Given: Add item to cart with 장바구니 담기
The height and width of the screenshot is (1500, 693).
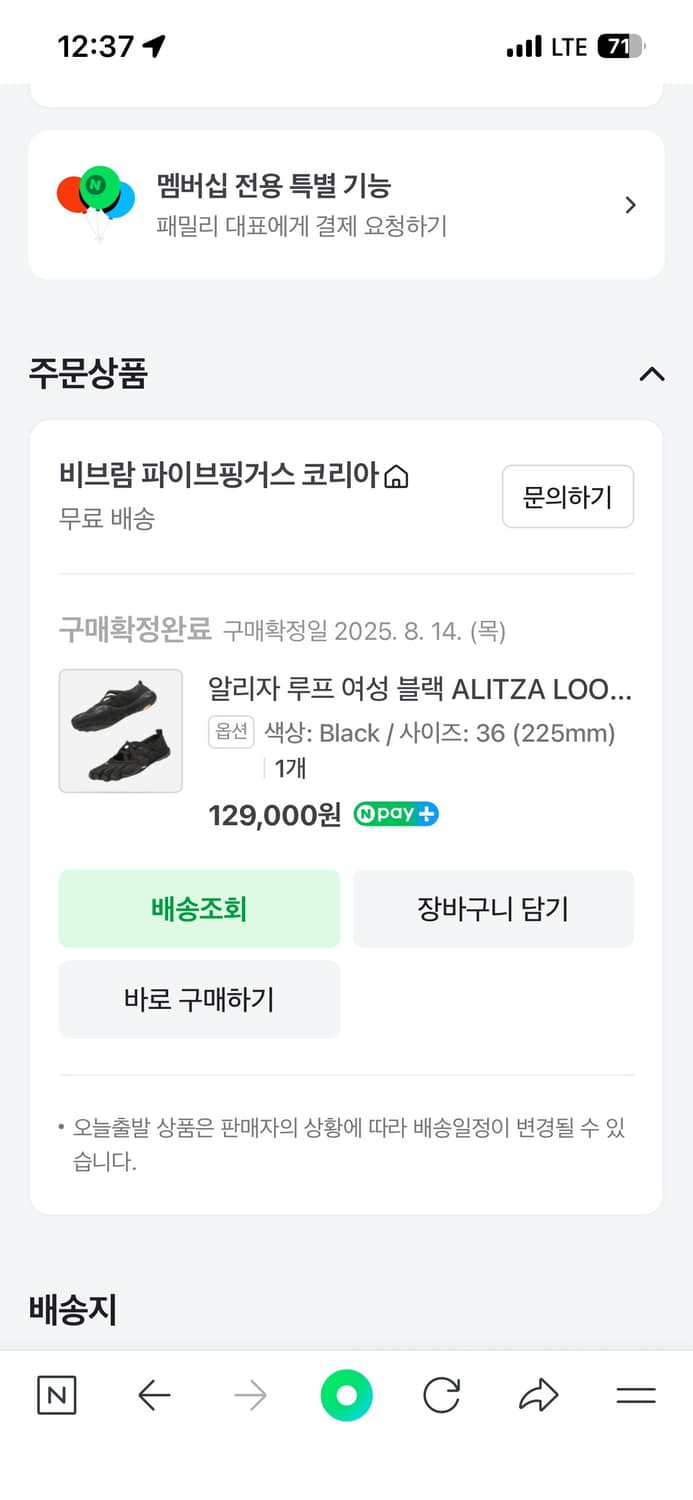Looking at the screenshot, I should [x=494, y=908].
